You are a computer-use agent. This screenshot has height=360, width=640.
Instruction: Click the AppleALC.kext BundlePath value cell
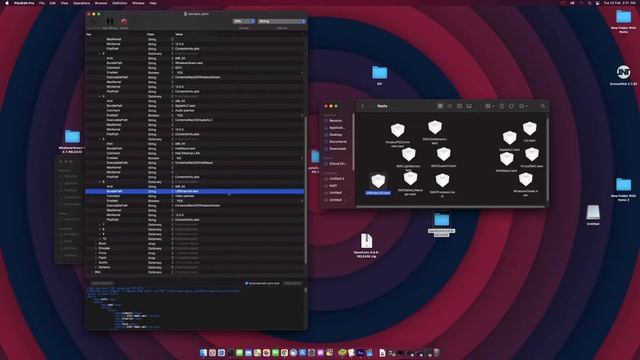point(239,106)
